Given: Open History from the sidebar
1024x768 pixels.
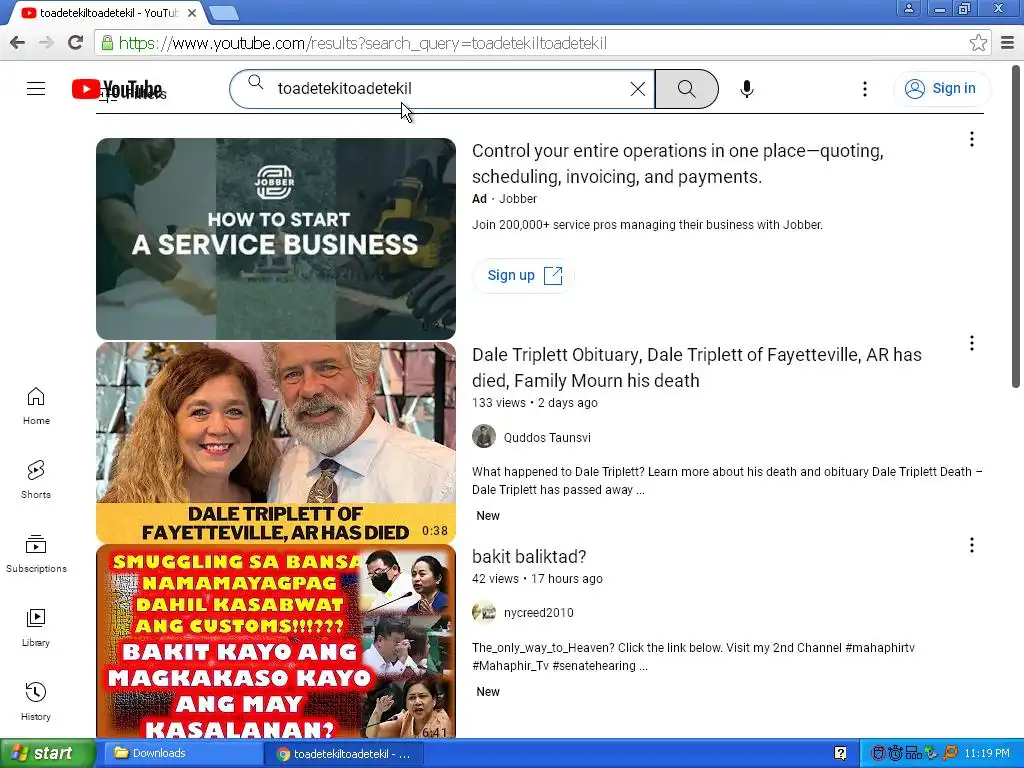Looking at the screenshot, I should click(36, 701).
